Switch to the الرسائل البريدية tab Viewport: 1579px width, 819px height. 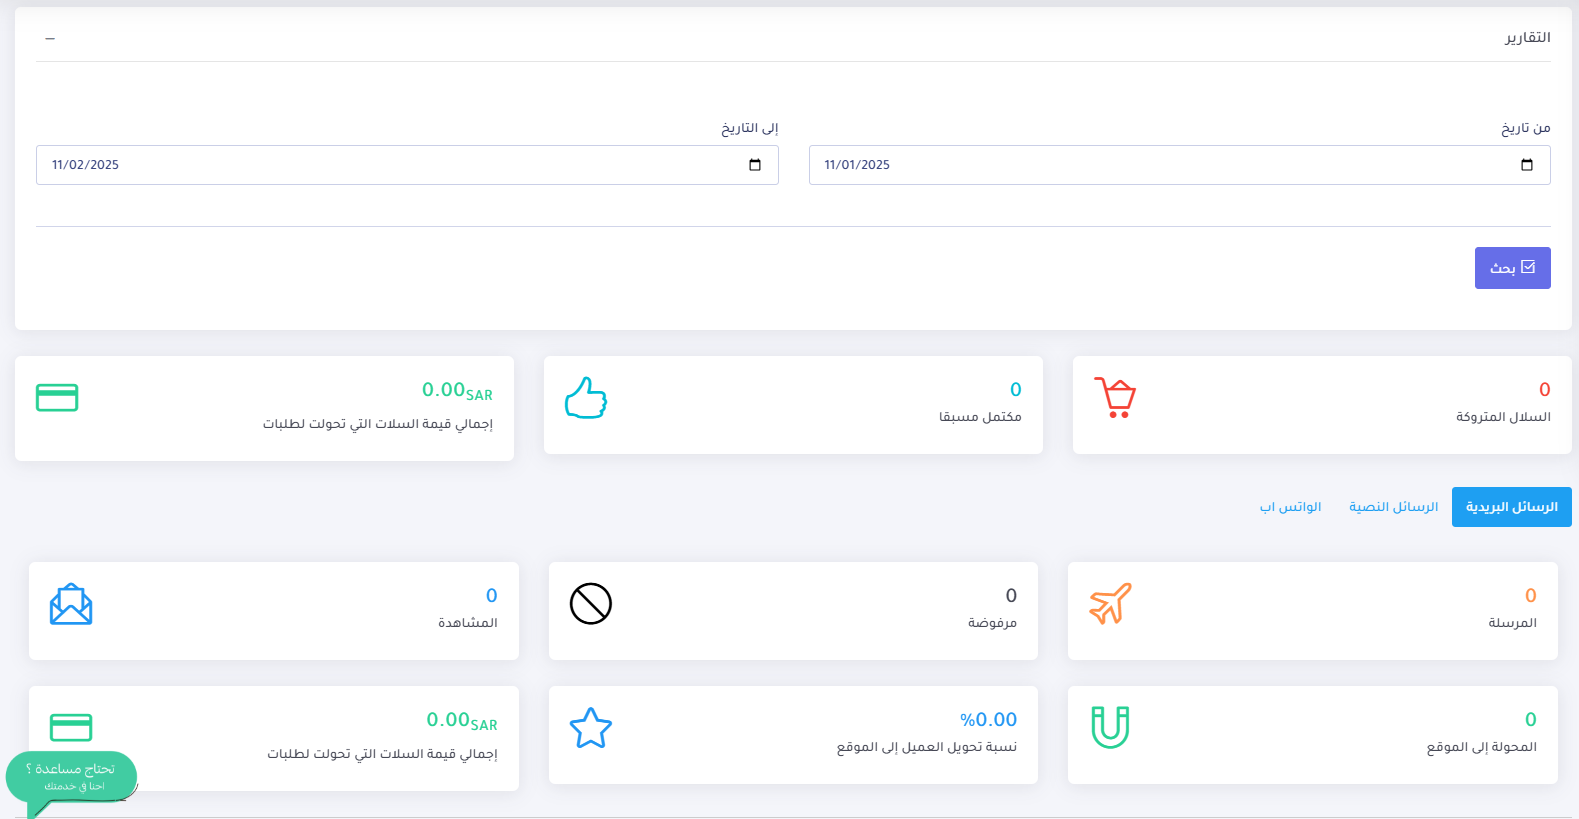coord(1511,507)
